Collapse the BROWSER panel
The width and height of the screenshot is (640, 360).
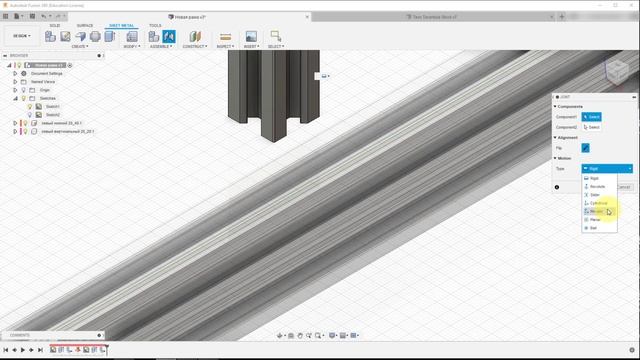tap(5, 56)
